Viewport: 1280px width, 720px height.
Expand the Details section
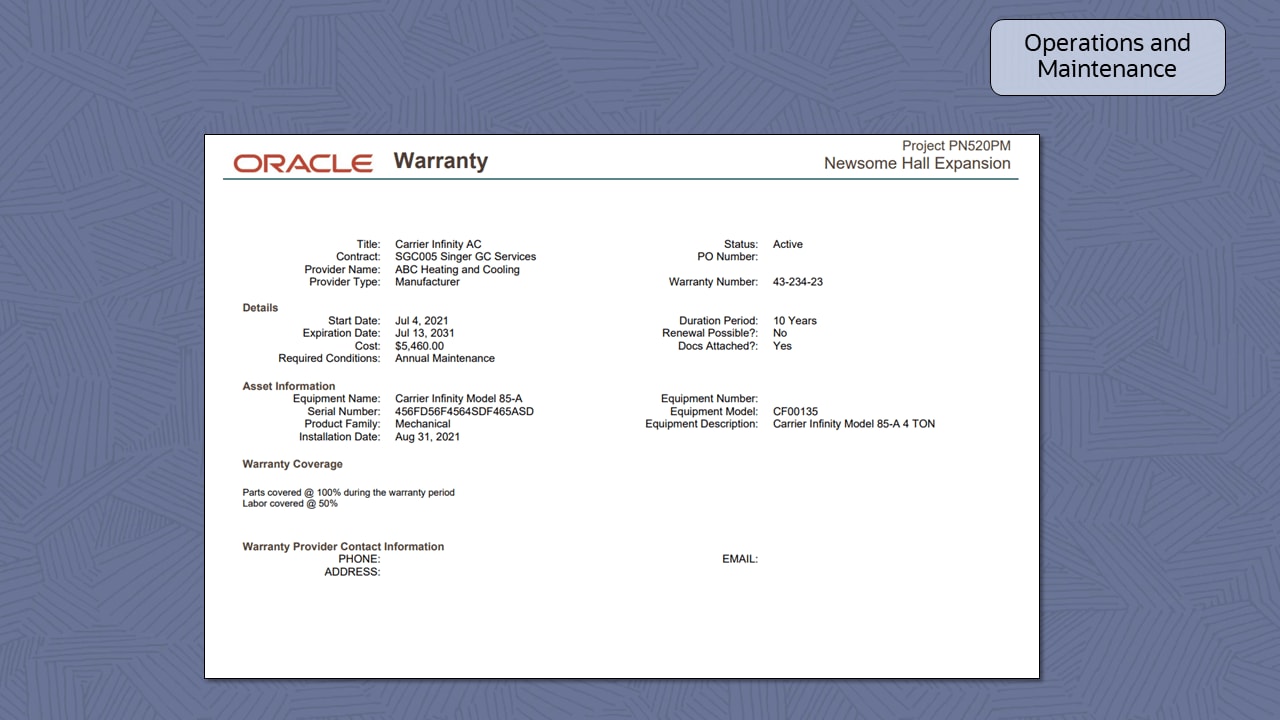pyautogui.click(x=260, y=307)
